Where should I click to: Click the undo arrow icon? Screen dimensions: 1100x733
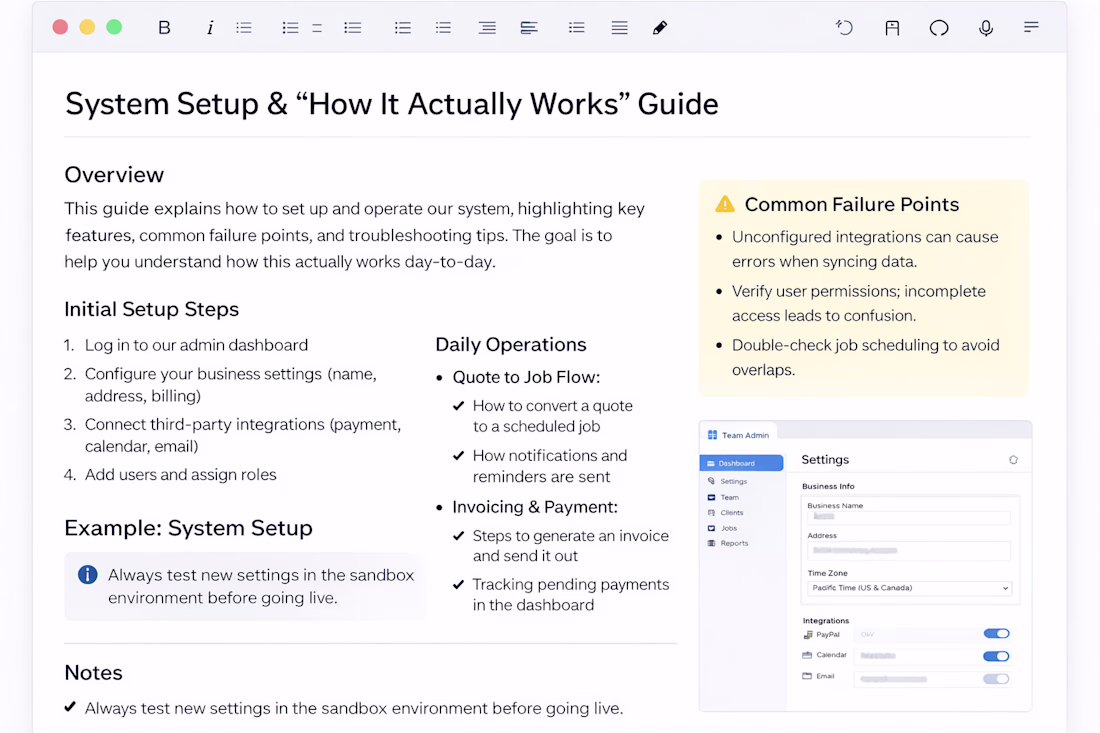pos(844,27)
